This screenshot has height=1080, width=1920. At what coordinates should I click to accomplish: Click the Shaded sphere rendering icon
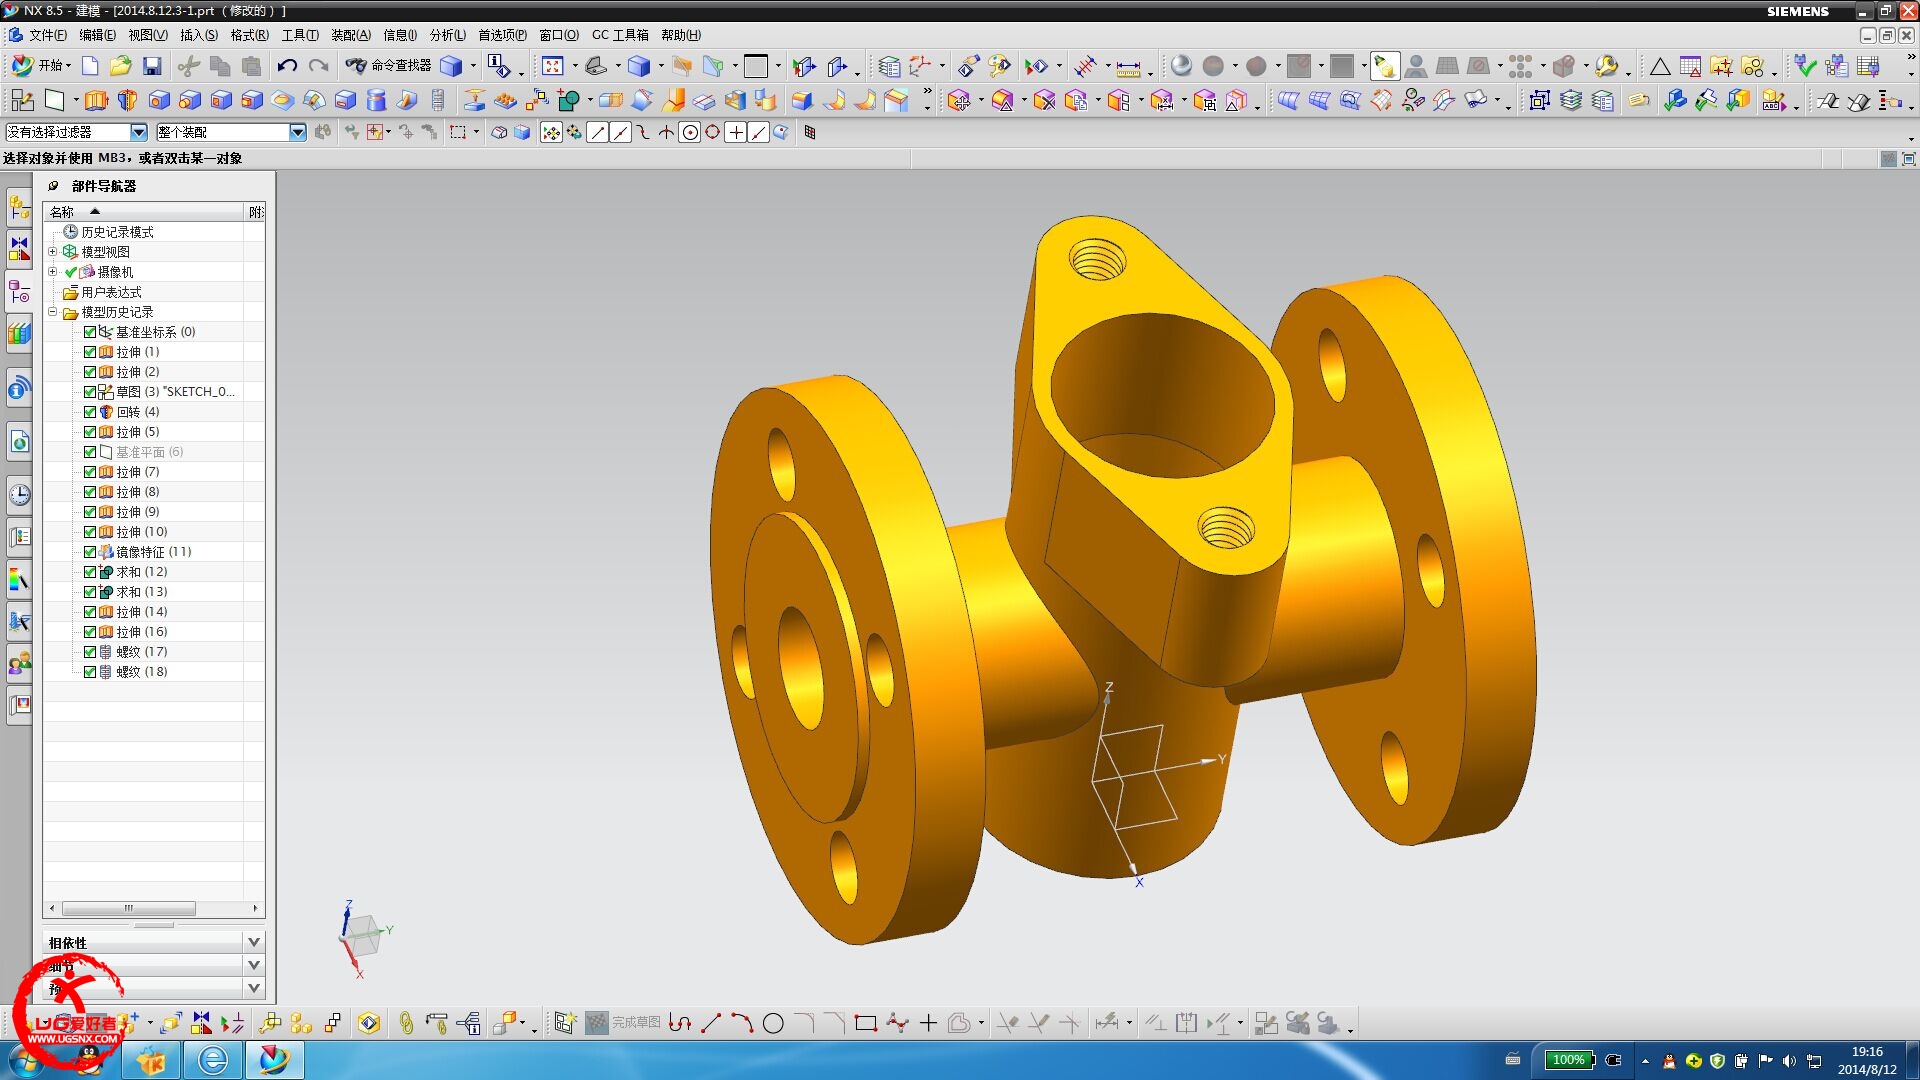[1181, 66]
